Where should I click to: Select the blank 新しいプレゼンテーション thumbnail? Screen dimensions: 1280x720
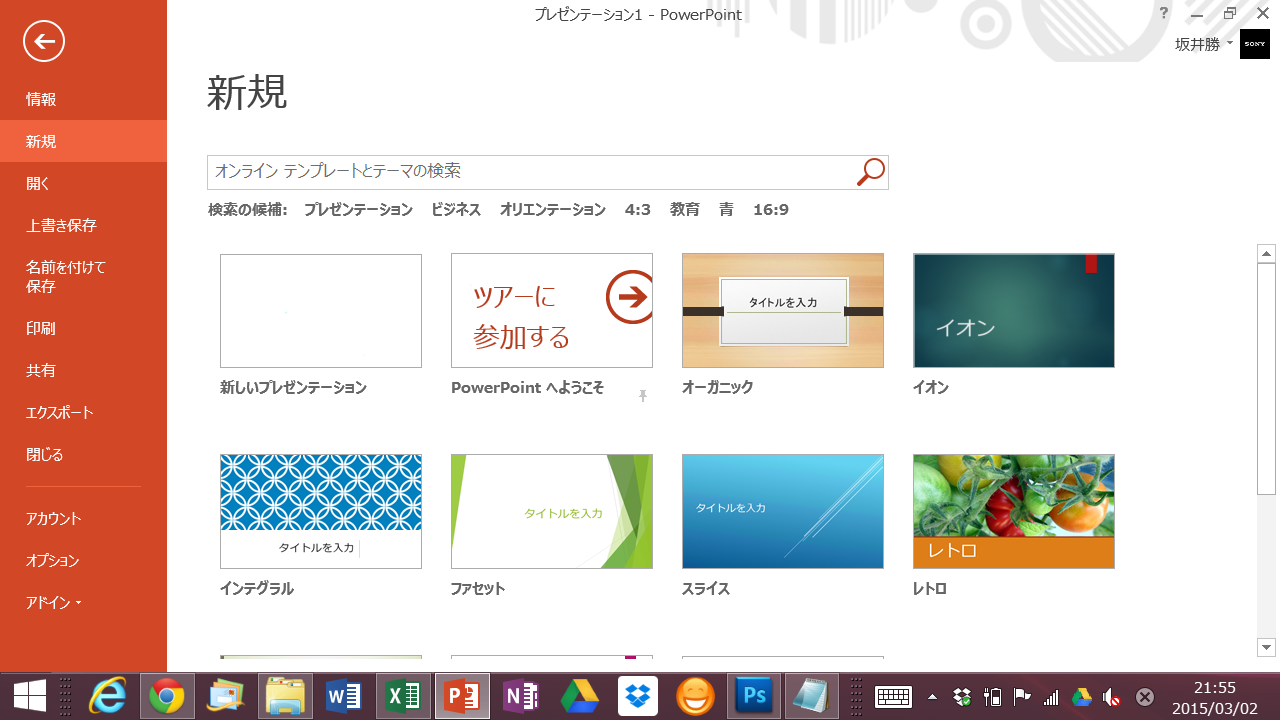(321, 311)
